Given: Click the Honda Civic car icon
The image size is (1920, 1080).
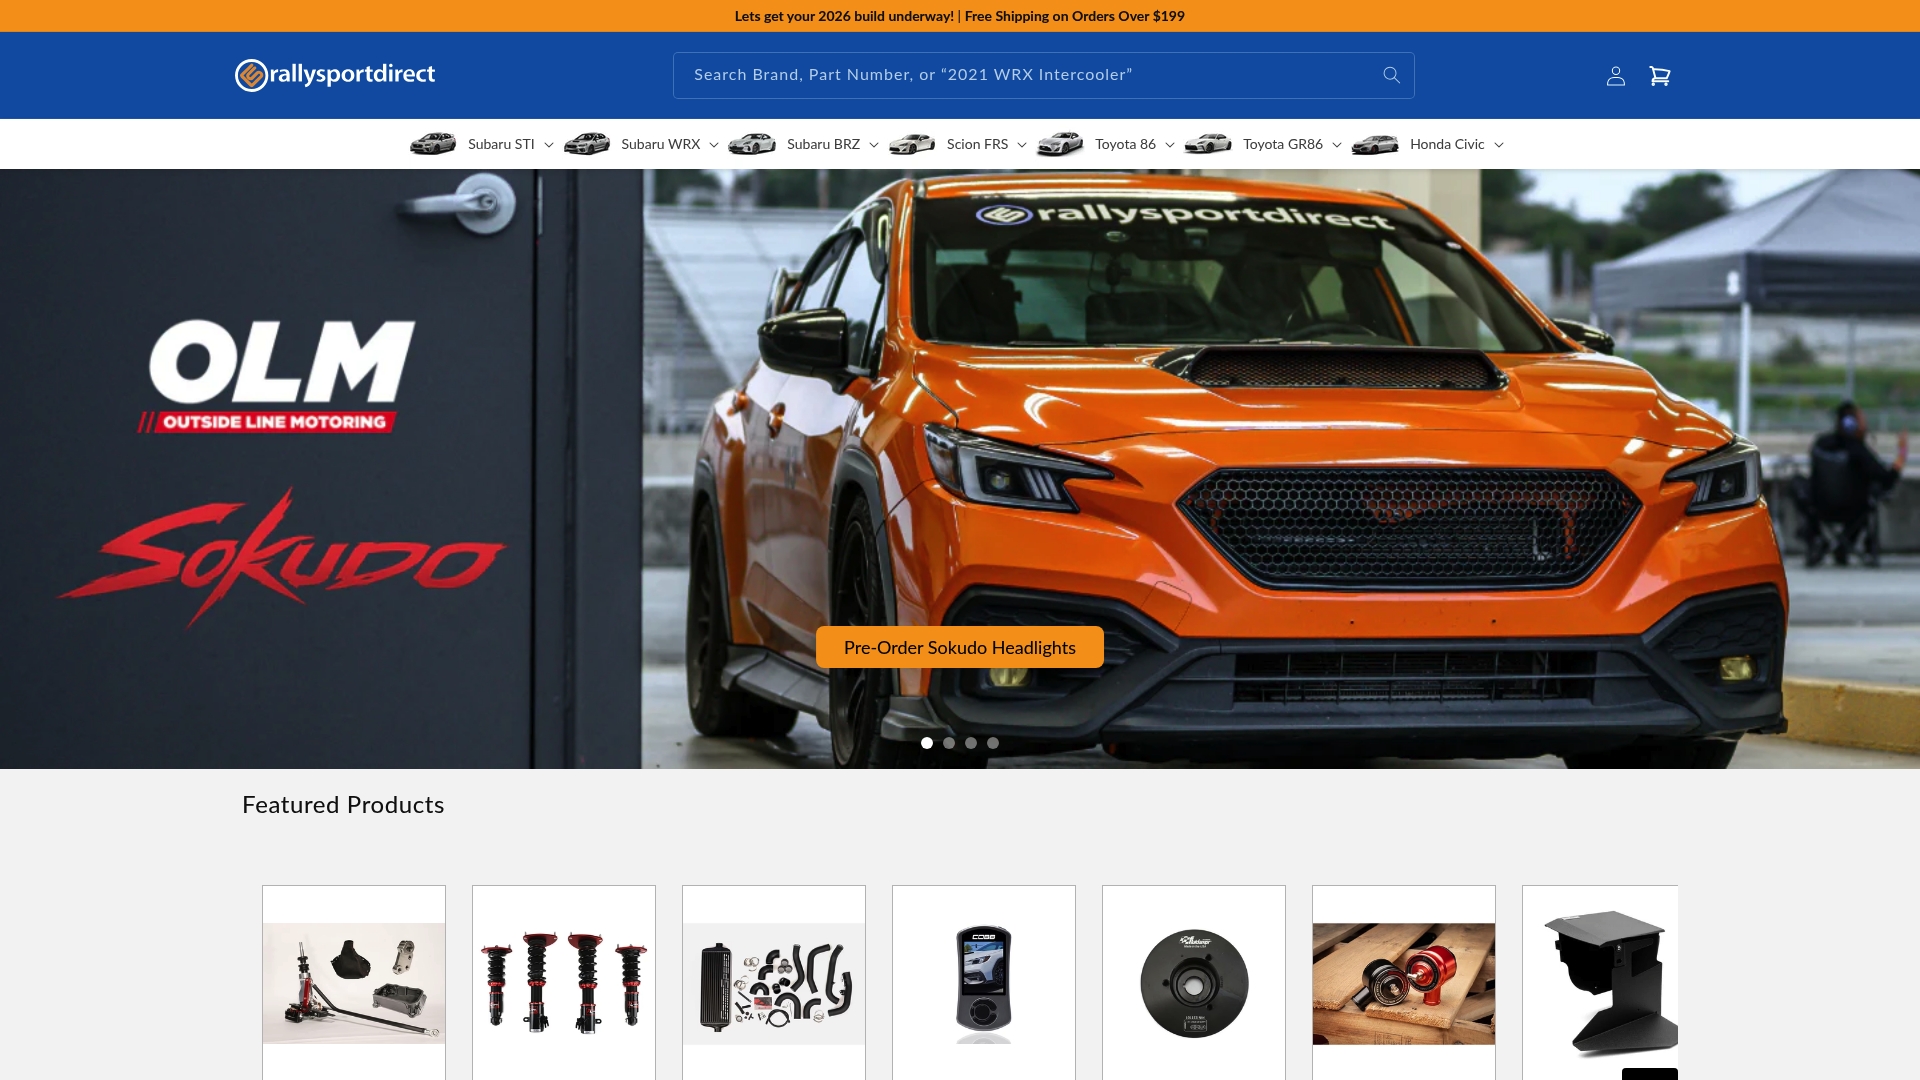Looking at the screenshot, I should click(1375, 144).
